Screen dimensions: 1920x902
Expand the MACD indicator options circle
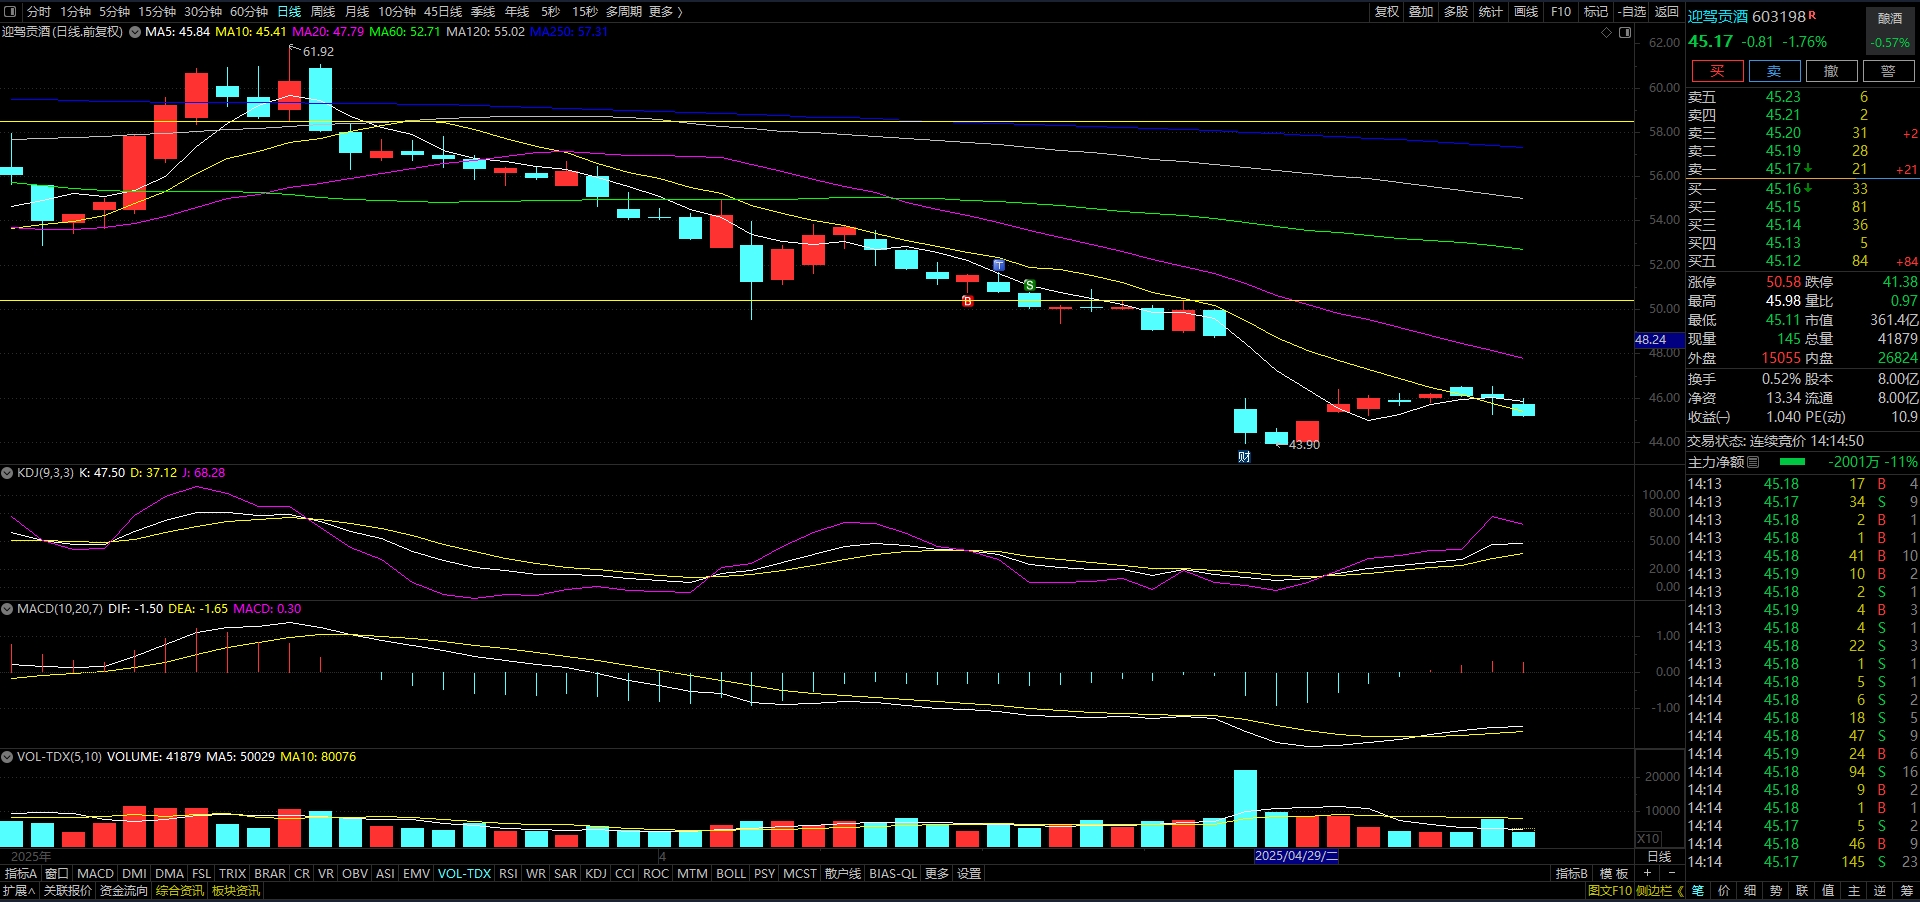point(7,609)
